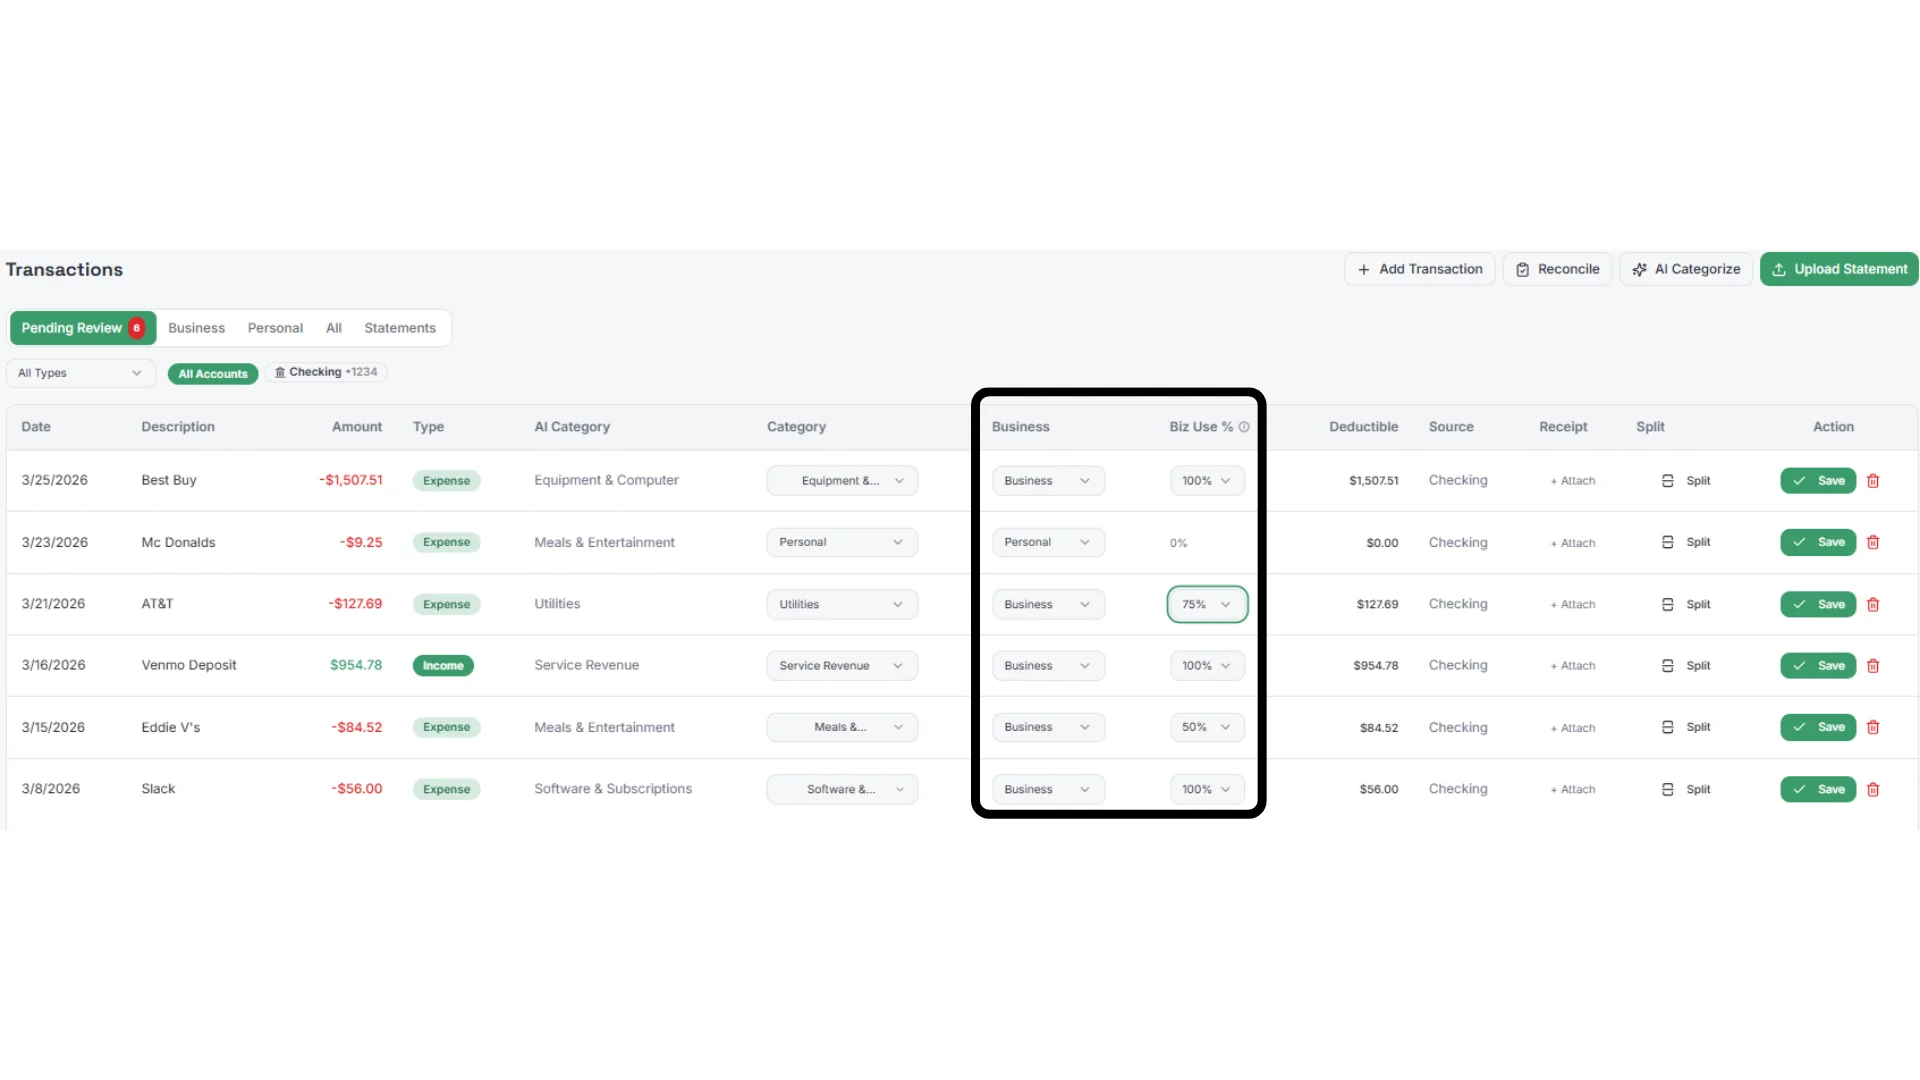Split the Mc Donalds transaction

[1686, 542]
